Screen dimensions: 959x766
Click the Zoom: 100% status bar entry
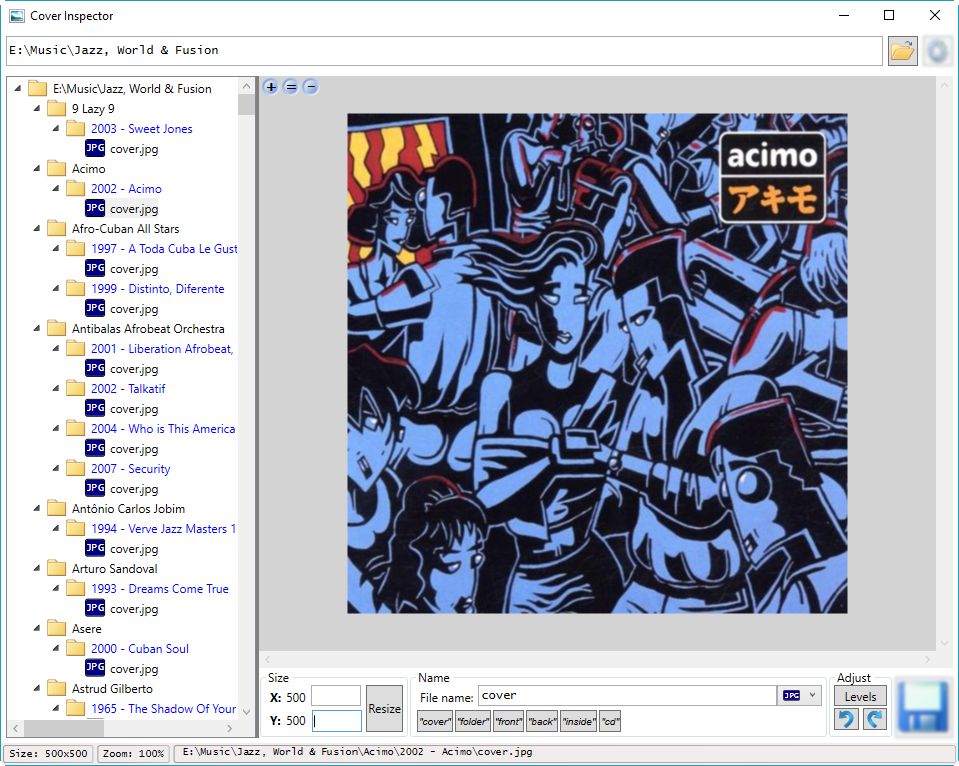[133, 753]
